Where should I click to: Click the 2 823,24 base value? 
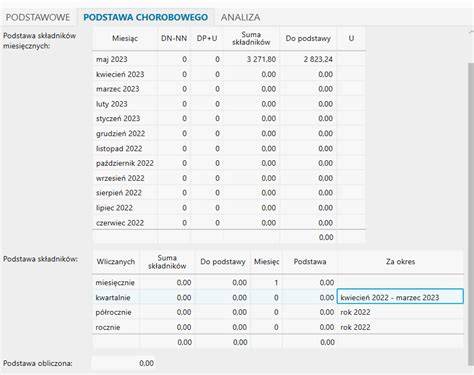318,59
